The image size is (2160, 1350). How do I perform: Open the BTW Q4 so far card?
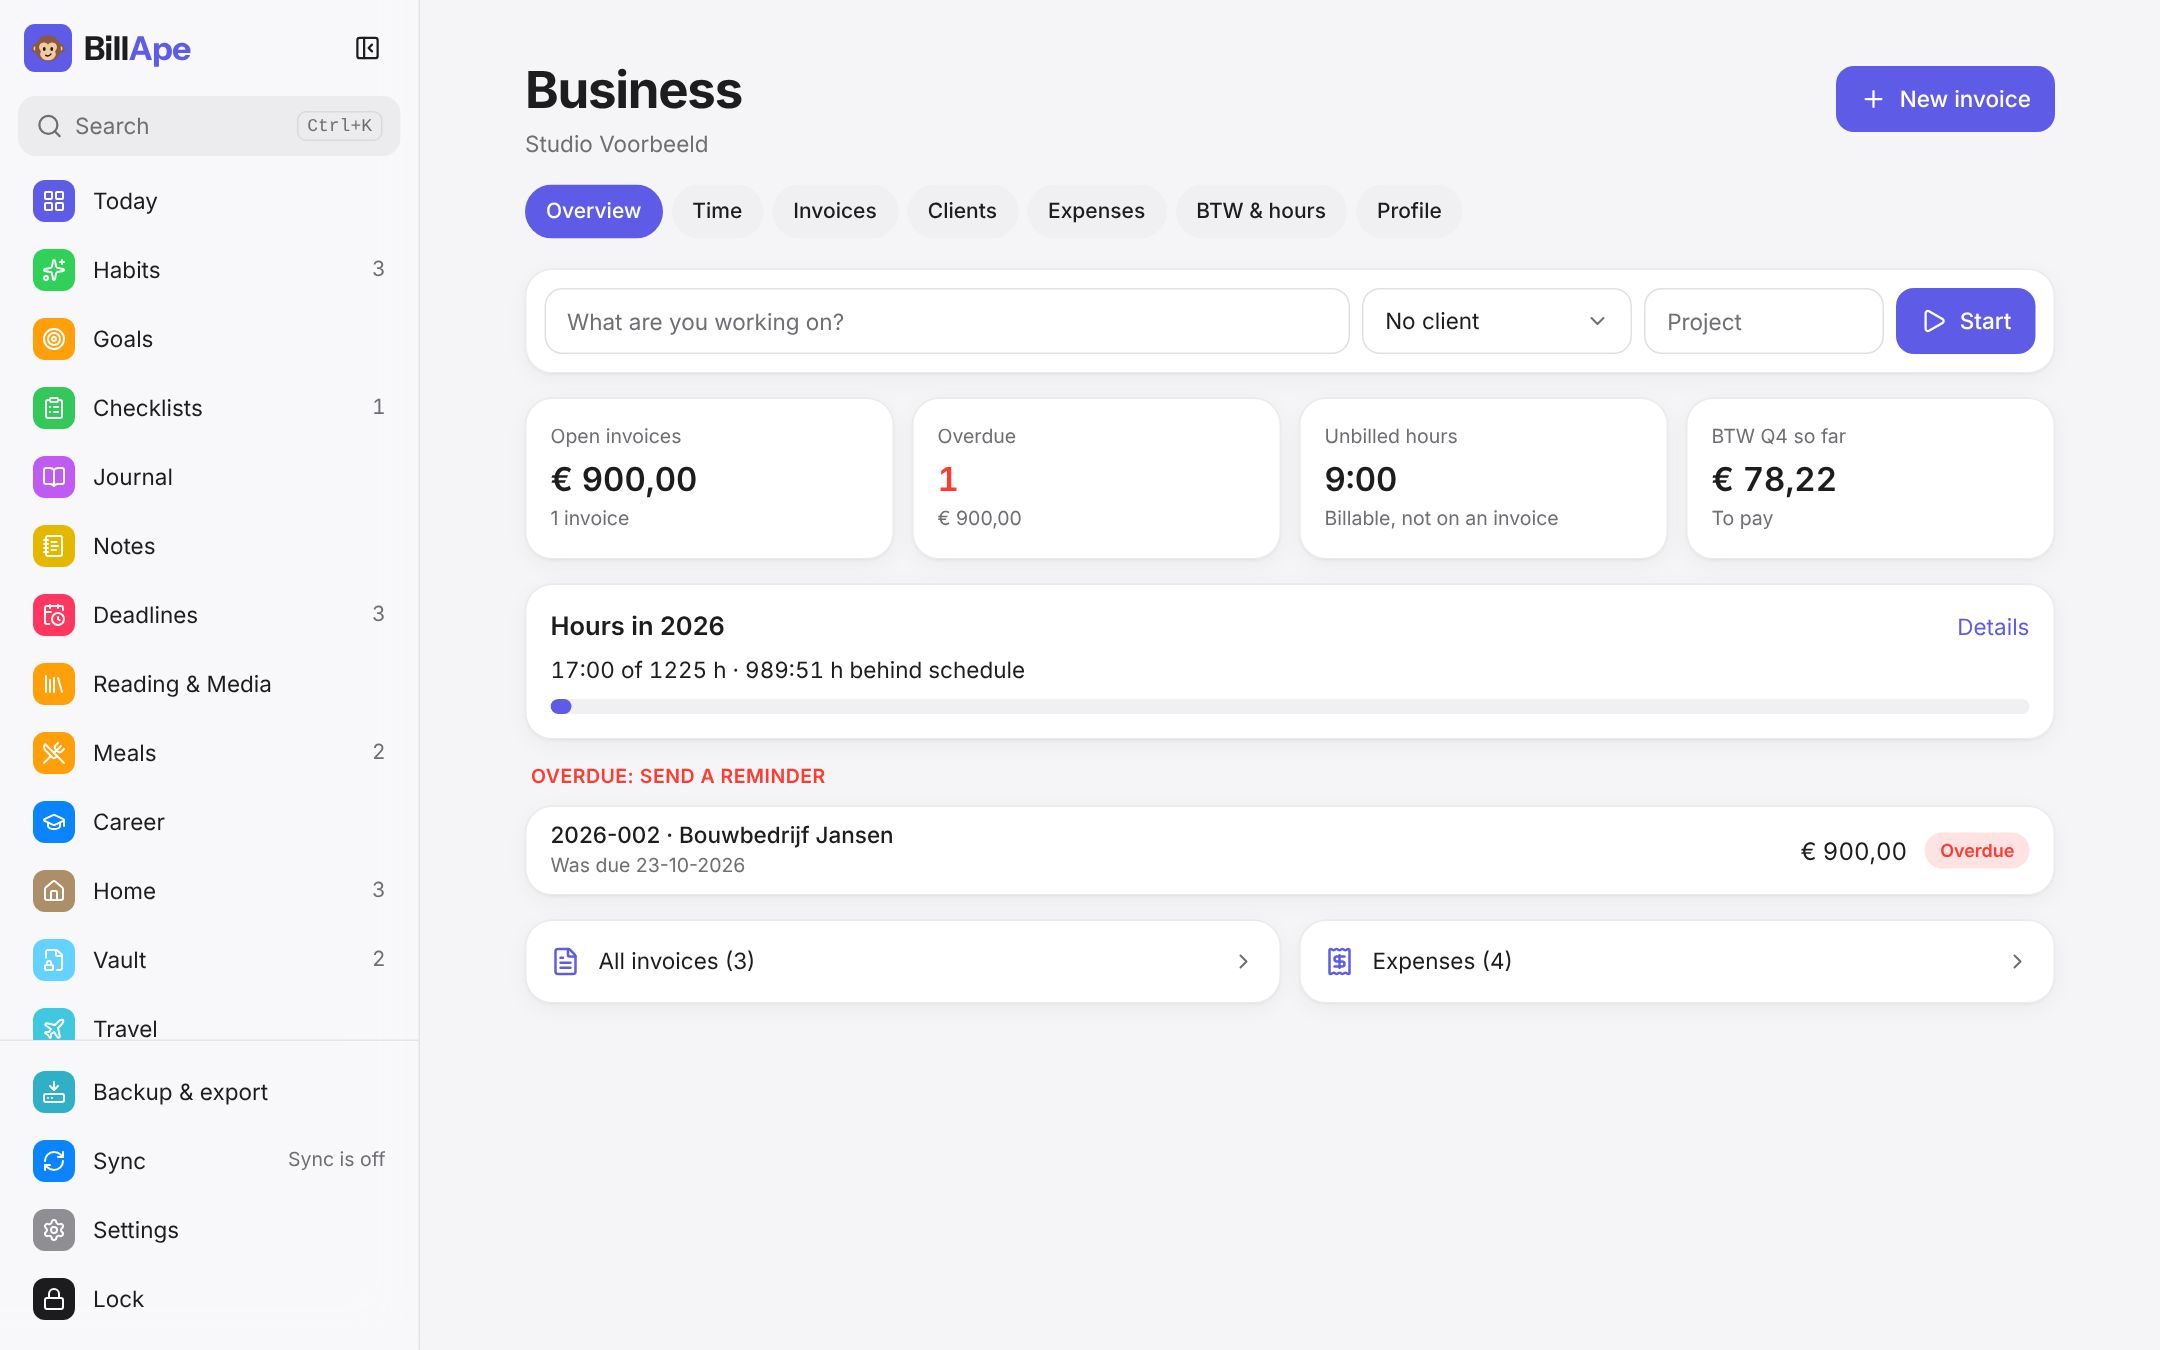1870,478
